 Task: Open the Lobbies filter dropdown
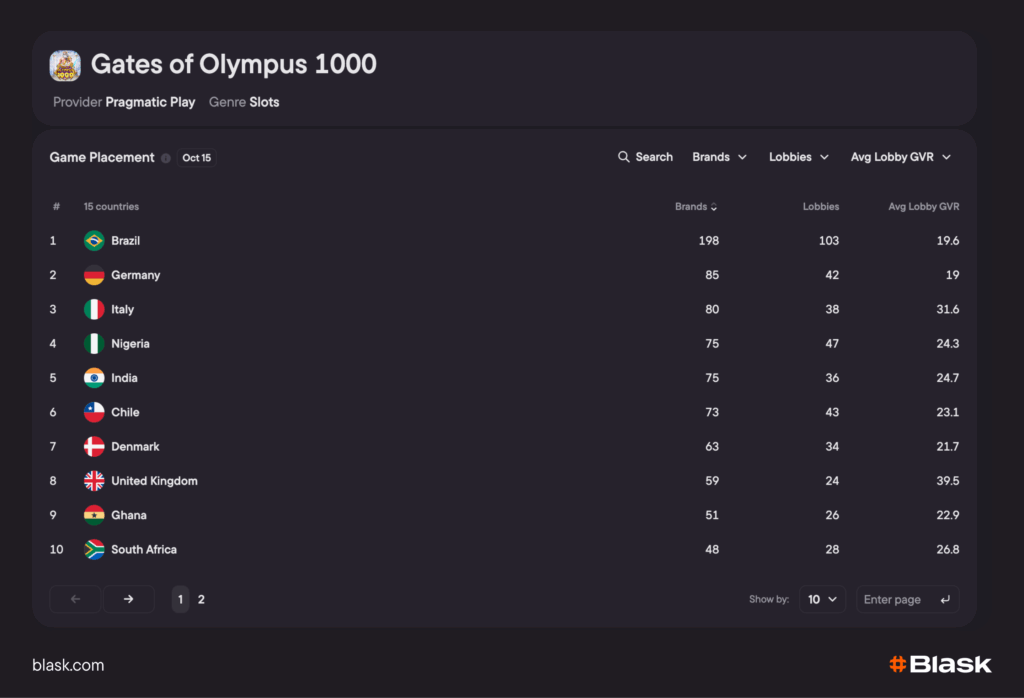[798, 157]
